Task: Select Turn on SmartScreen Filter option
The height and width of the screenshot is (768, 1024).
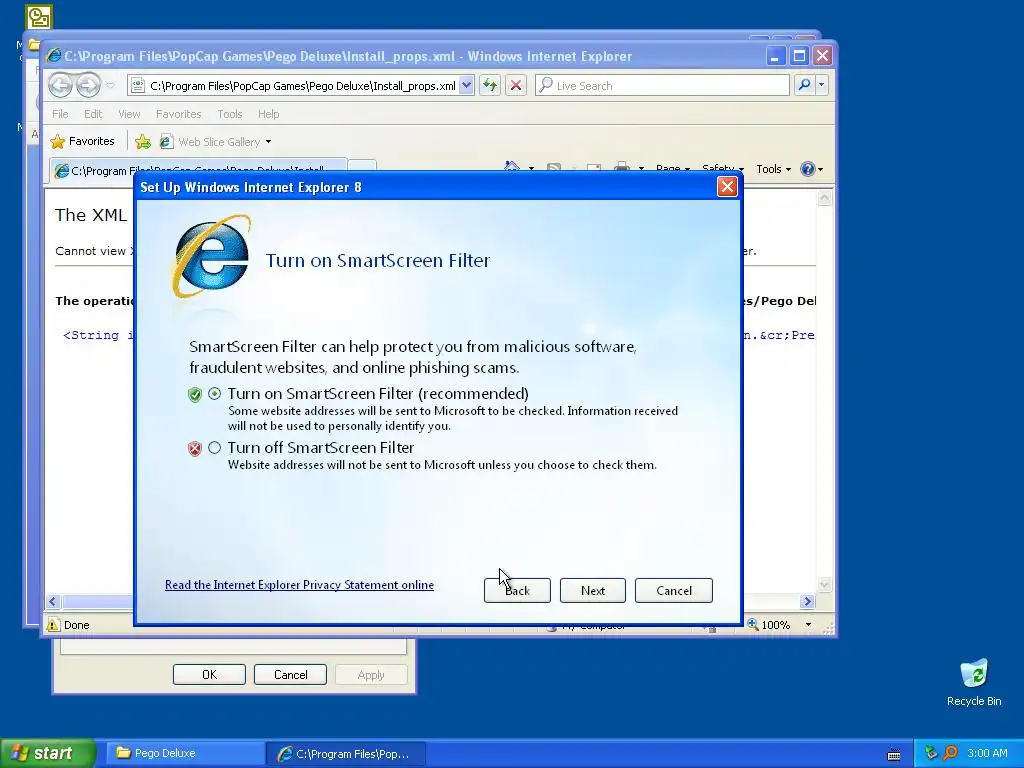Action: pos(214,394)
